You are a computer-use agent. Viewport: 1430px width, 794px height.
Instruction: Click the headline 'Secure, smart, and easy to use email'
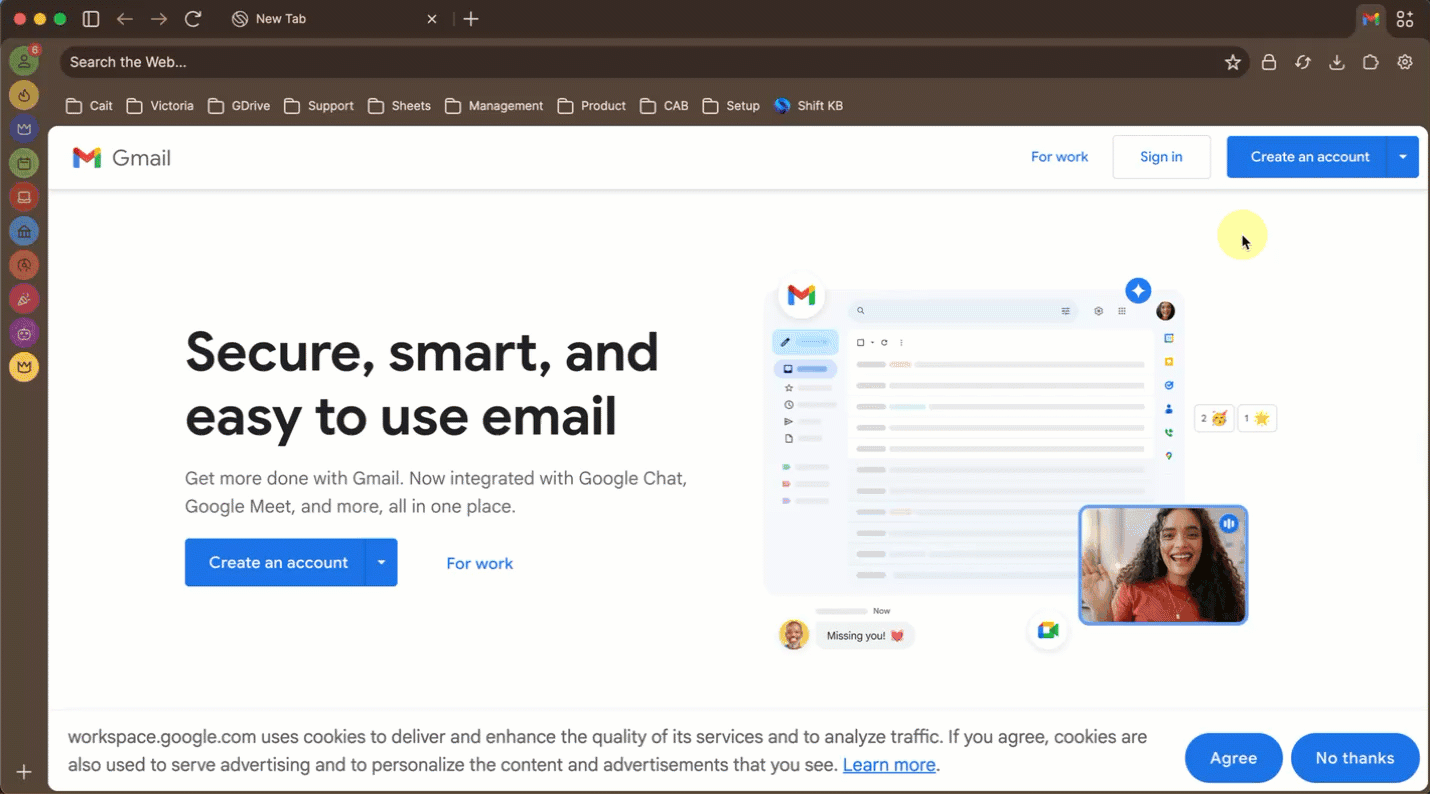[x=422, y=383]
